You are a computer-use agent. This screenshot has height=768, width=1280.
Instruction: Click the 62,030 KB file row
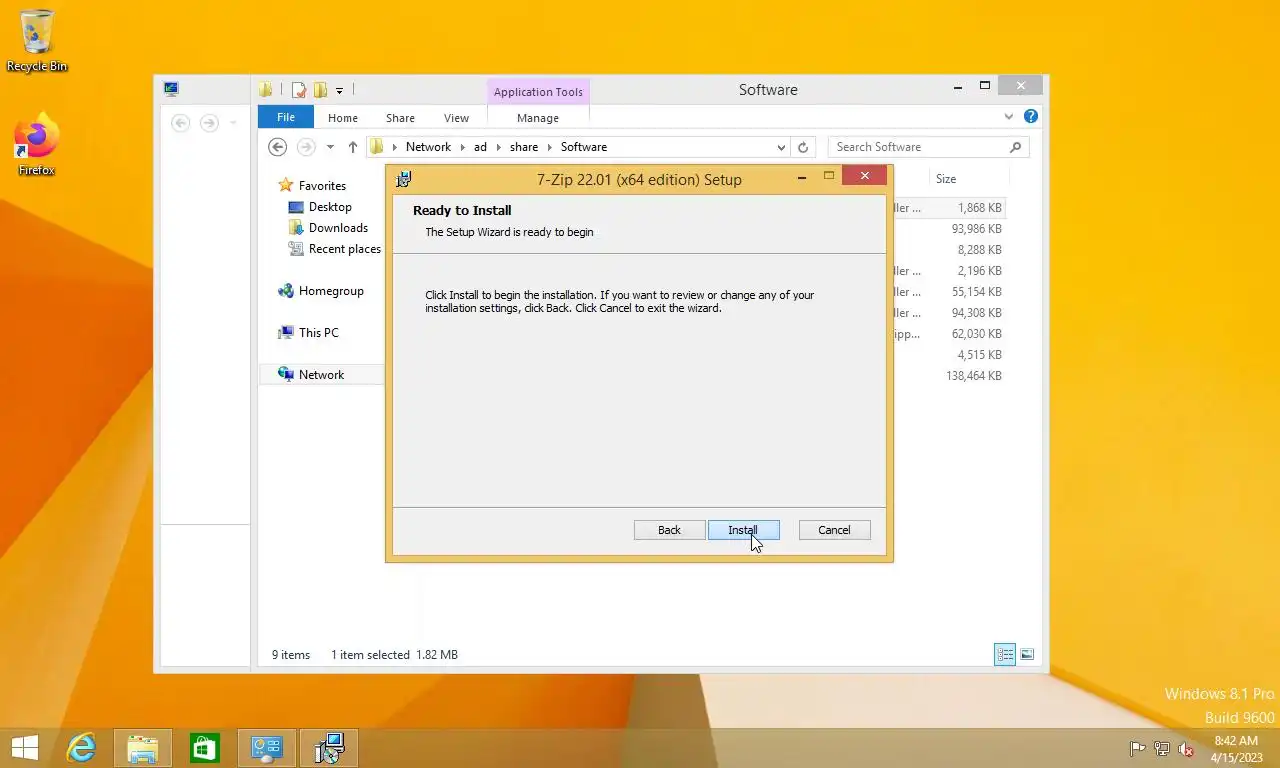[948, 334]
